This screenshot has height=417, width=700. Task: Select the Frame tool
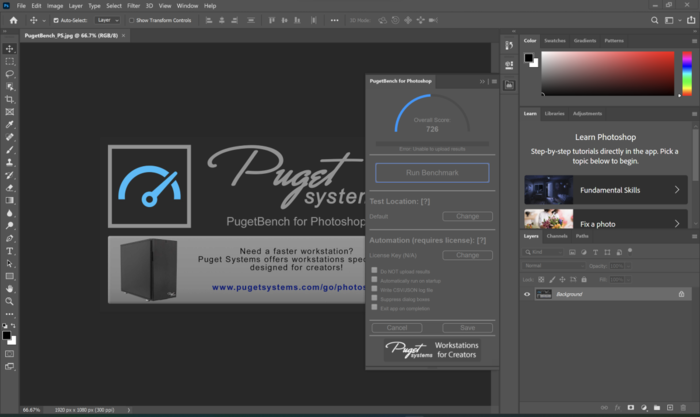(9, 112)
